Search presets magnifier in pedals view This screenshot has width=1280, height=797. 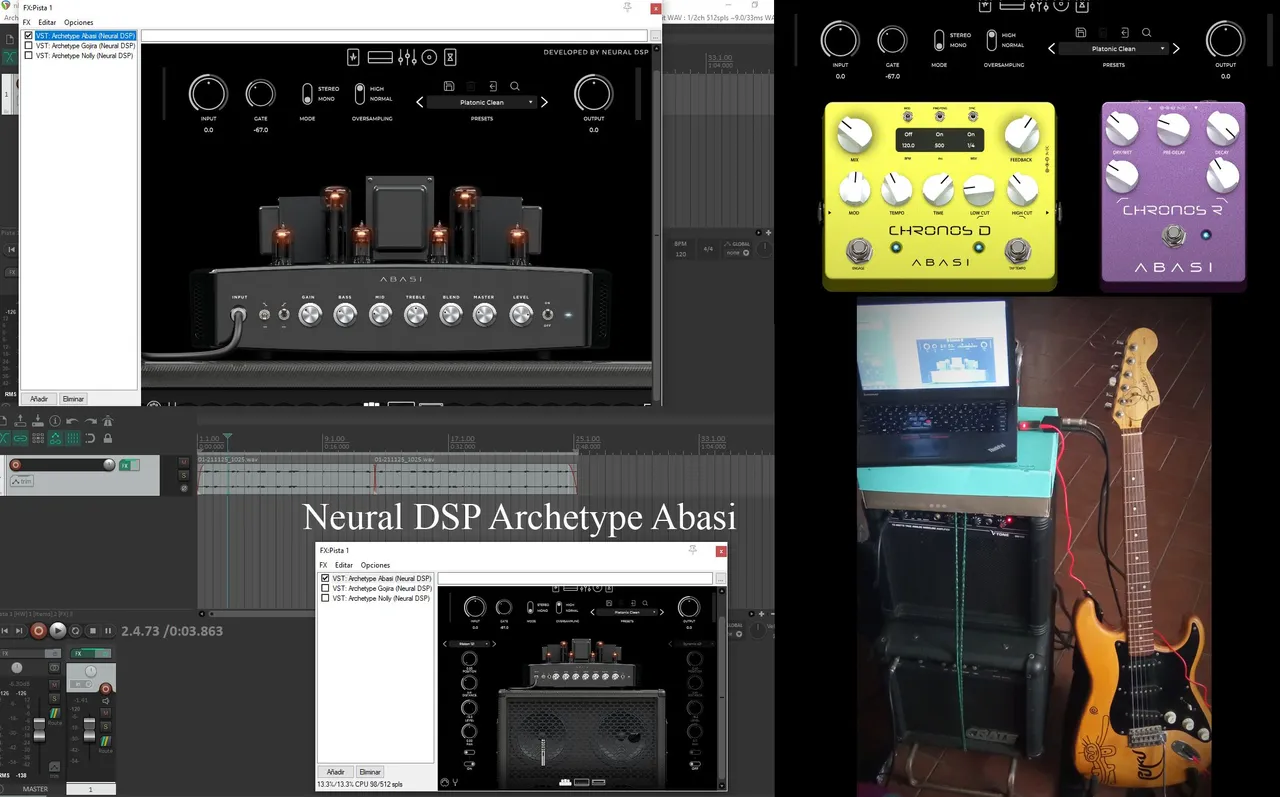(1146, 33)
